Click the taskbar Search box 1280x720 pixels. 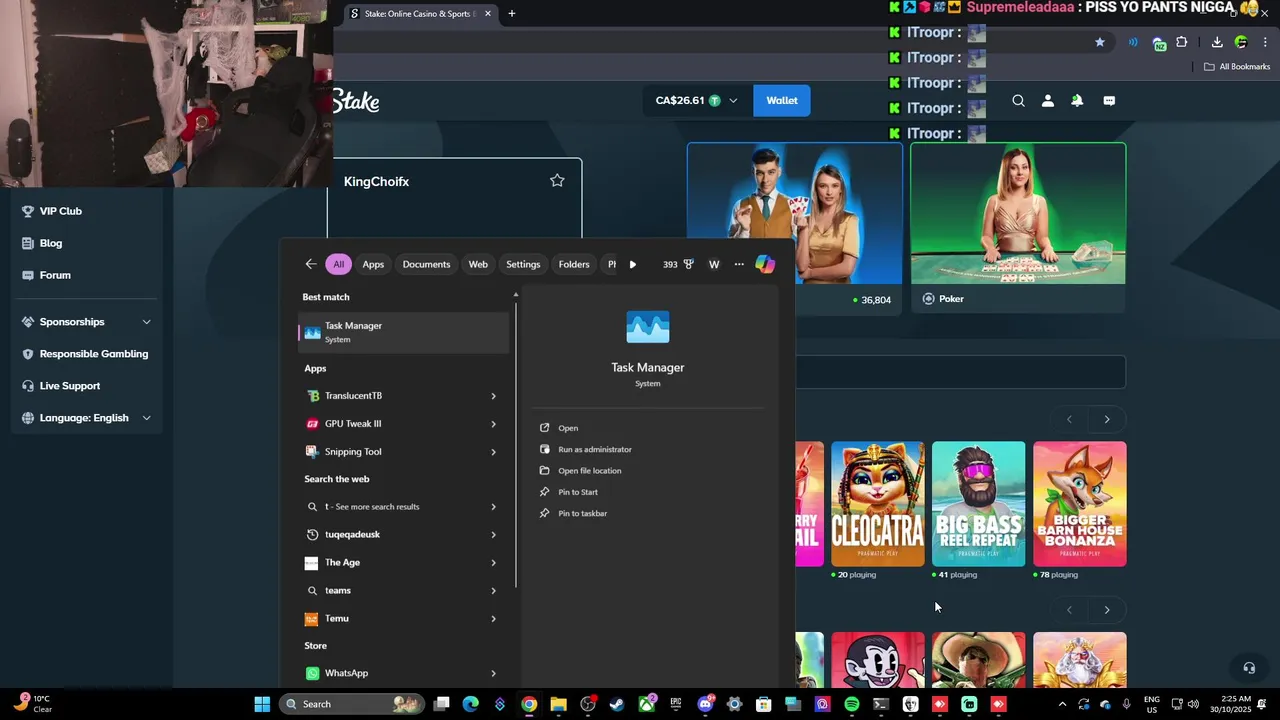350,704
